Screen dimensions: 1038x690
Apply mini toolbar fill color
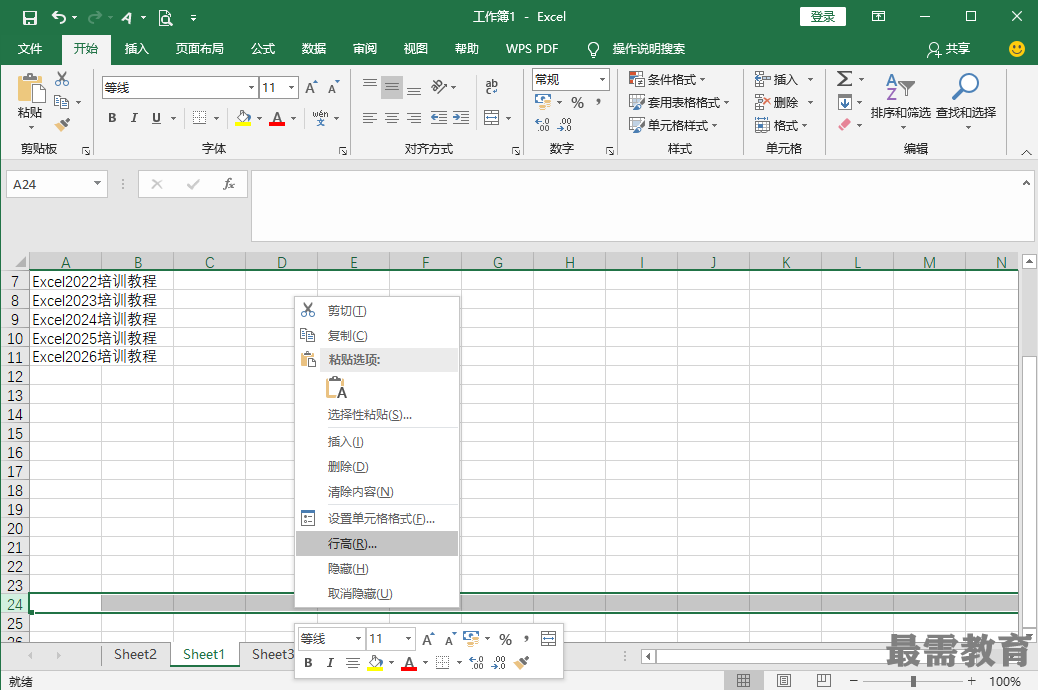(x=375, y=662)
